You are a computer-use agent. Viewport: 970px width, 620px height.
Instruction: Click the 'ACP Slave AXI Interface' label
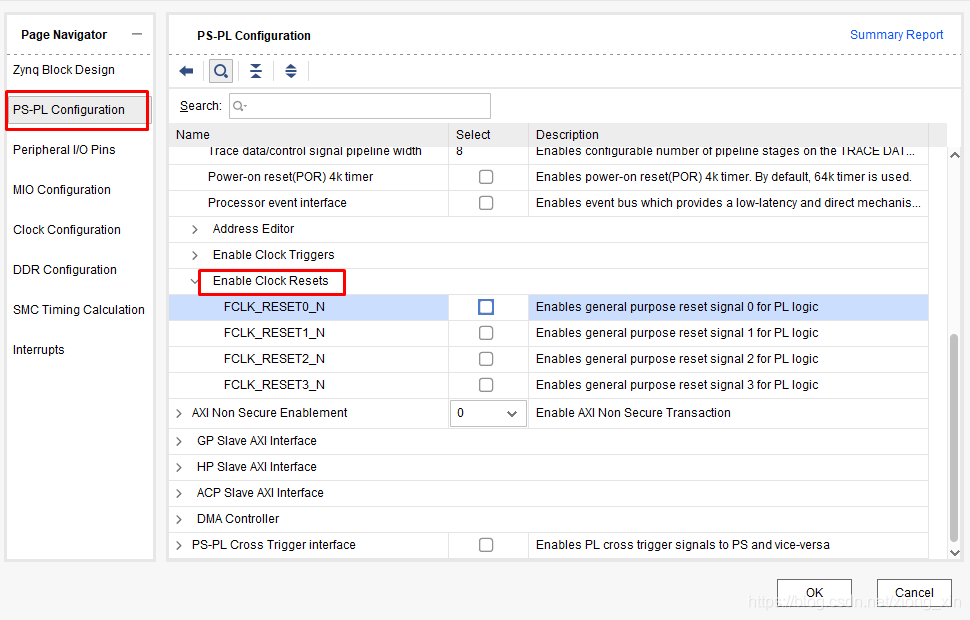point(260,493)
